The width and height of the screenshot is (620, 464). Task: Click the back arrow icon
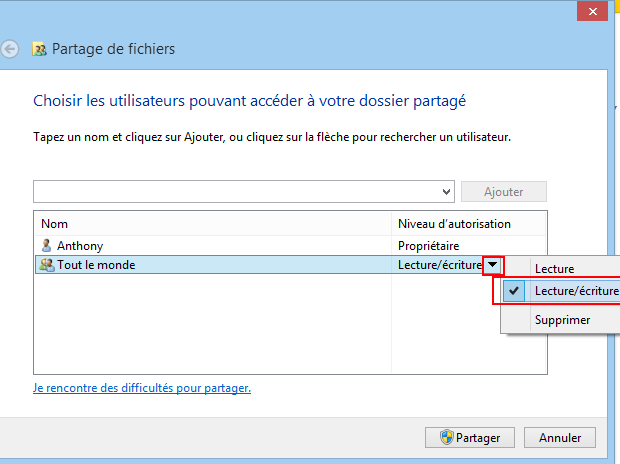point(9,49)
